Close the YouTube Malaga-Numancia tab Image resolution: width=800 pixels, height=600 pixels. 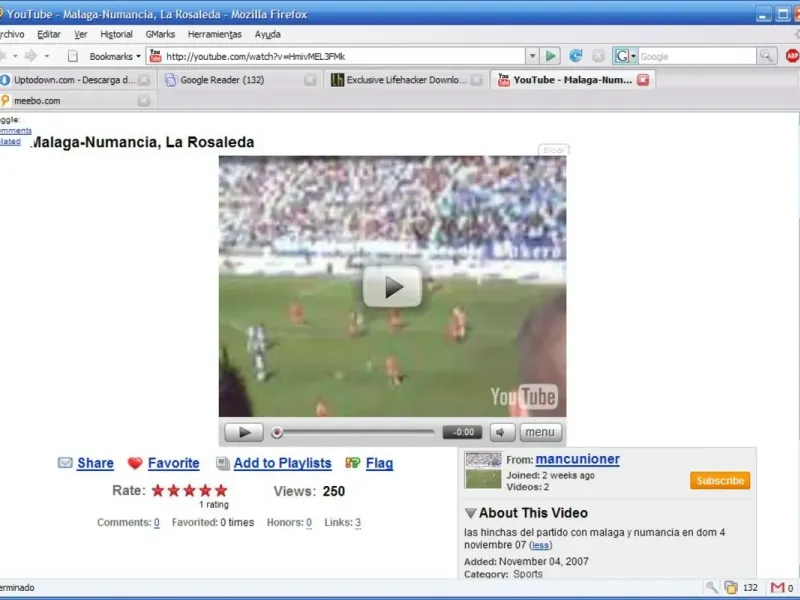pos(643,80)
